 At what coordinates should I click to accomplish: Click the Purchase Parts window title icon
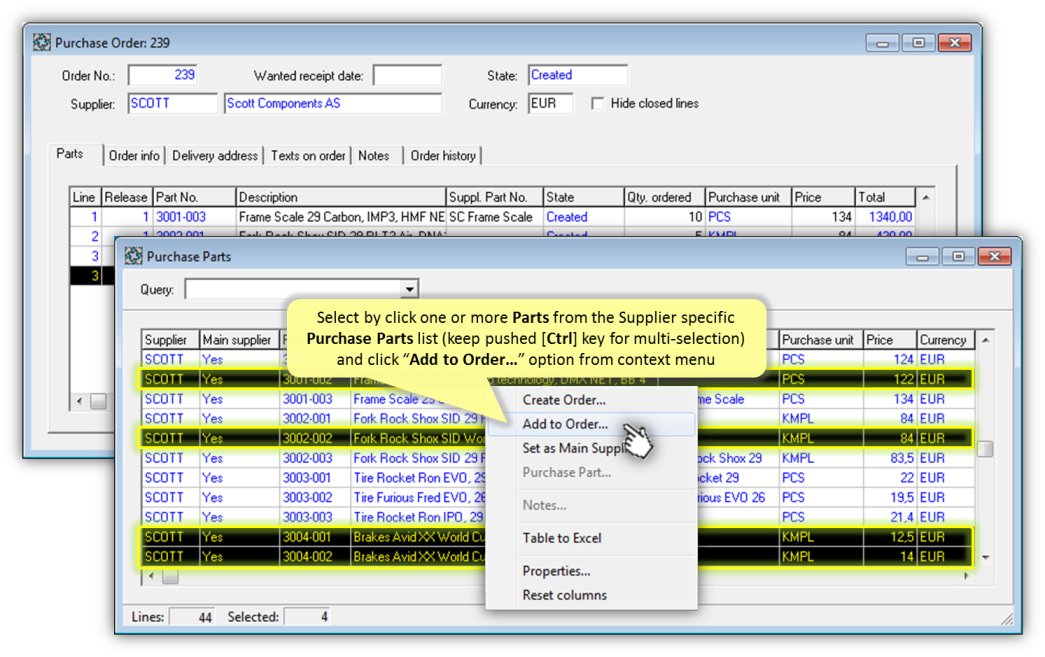[133, 256]
